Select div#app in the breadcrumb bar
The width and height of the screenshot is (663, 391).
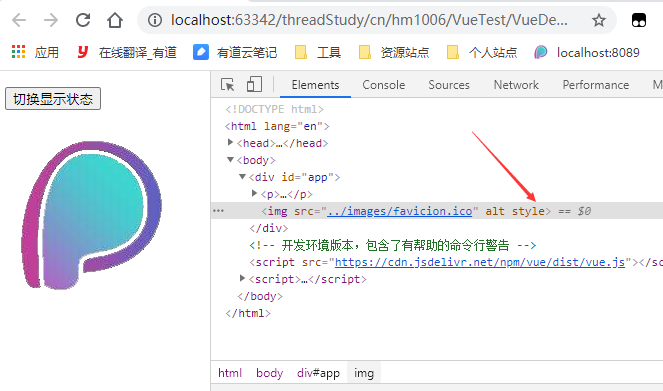coord(318,373)
